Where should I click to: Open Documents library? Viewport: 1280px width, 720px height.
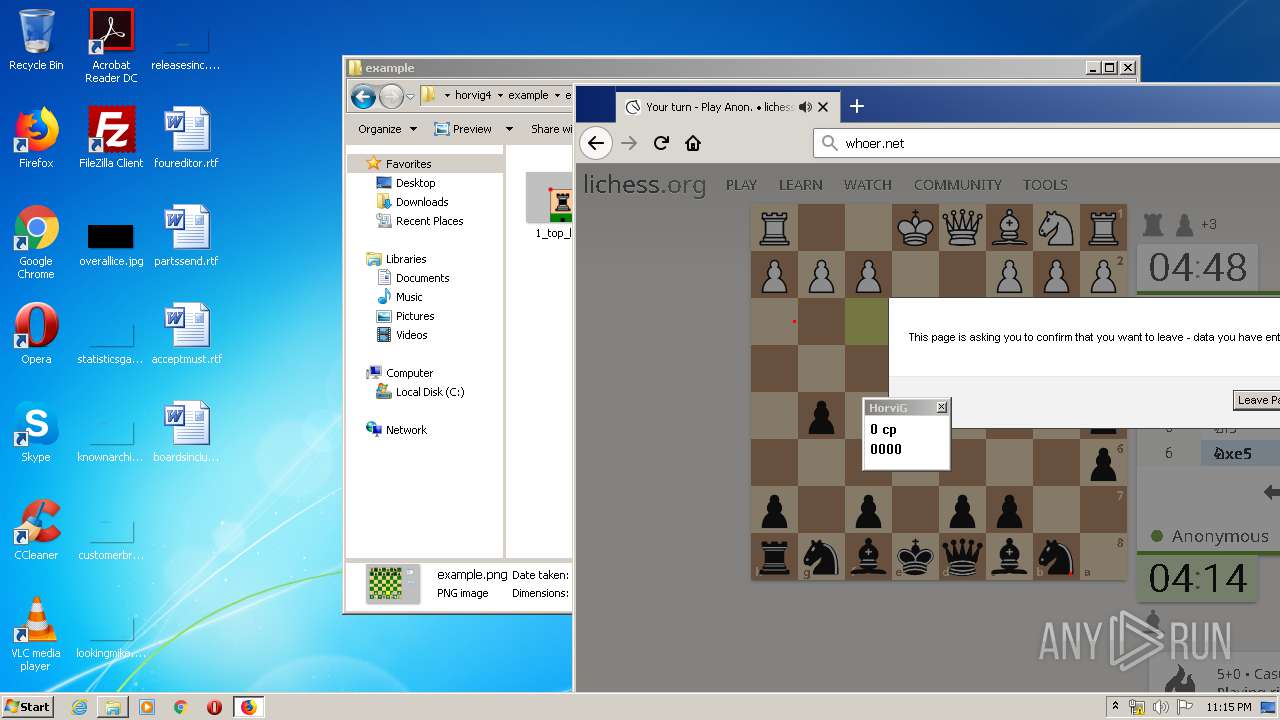(422, 277)
